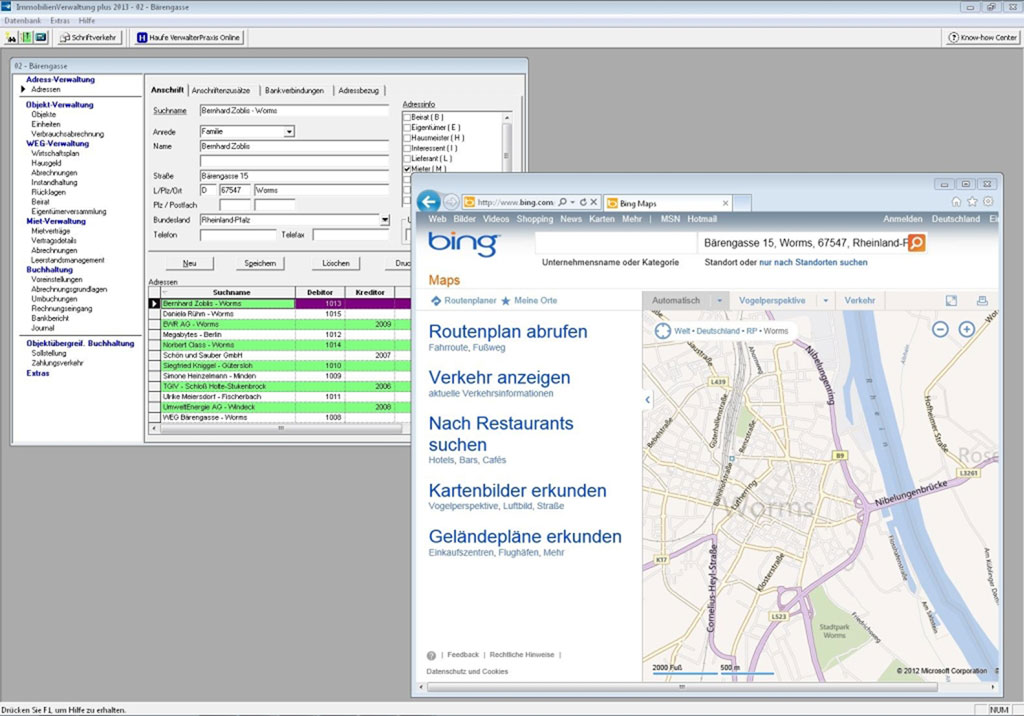This screenshot has width=1024, height=716.
Task: Click the orange Bing search button
Action: click(916, 242)
